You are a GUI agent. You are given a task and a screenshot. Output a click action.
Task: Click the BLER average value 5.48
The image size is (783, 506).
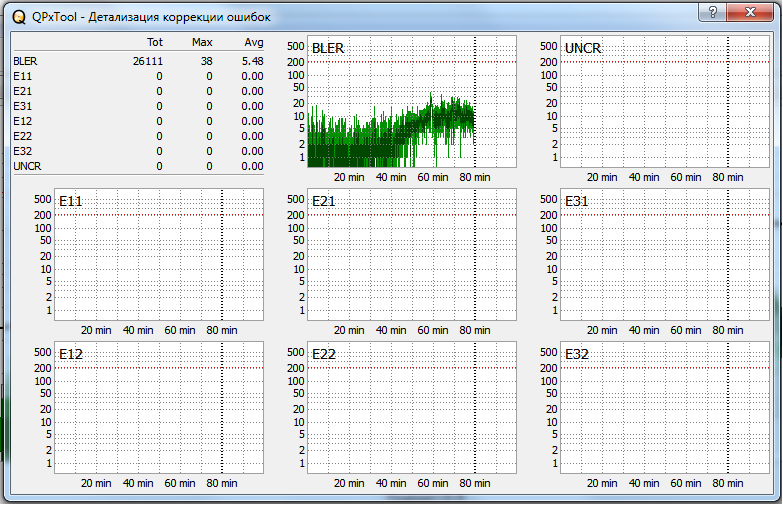(x=252, y=61)
